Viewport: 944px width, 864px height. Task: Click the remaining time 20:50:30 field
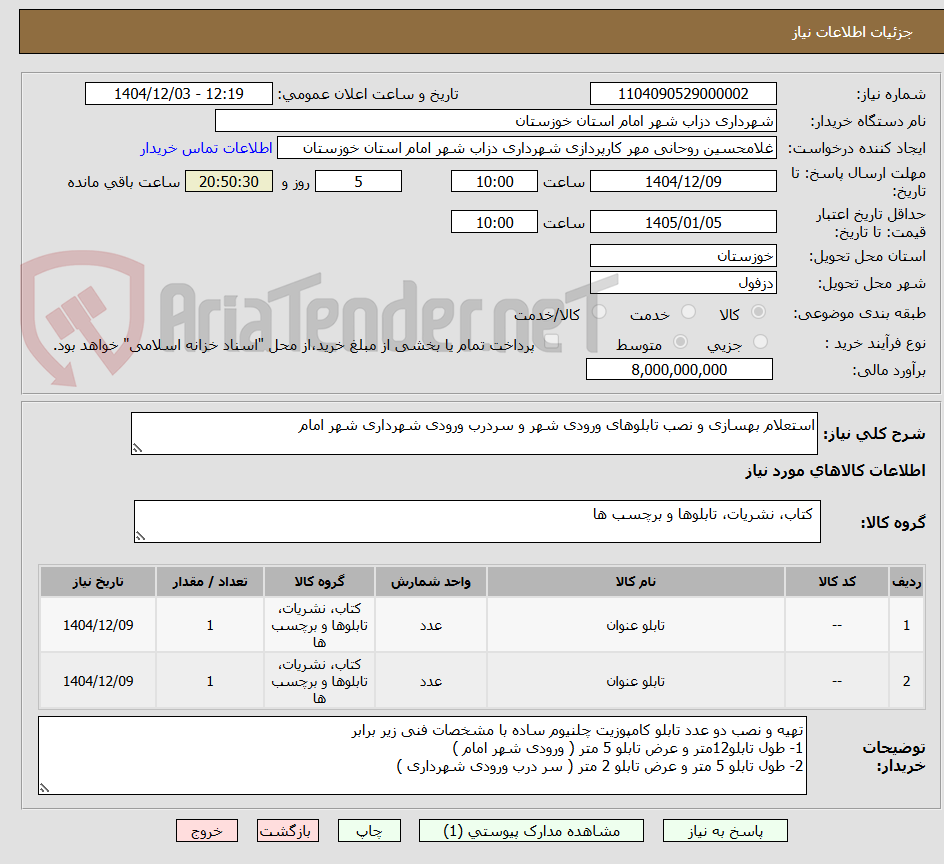point(229,181)
